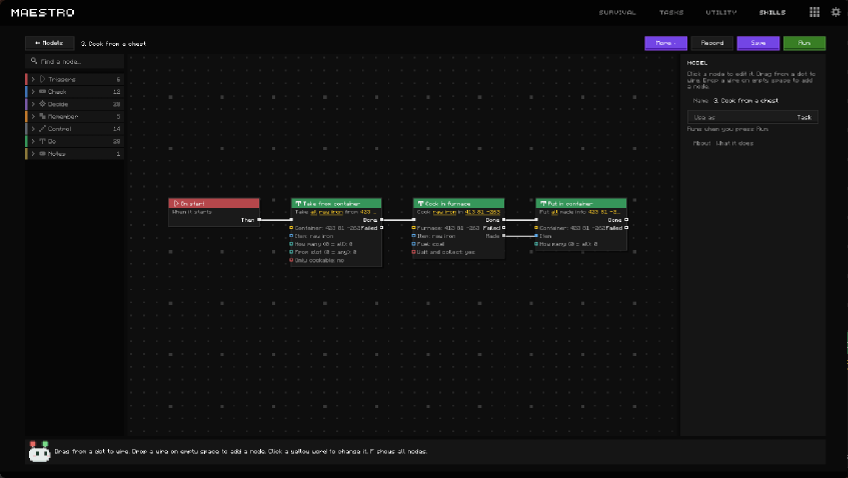Click yellow coordinates link in Cook in furnace
Viewport: 848px width, 478px height.
[x=482, y=212]
